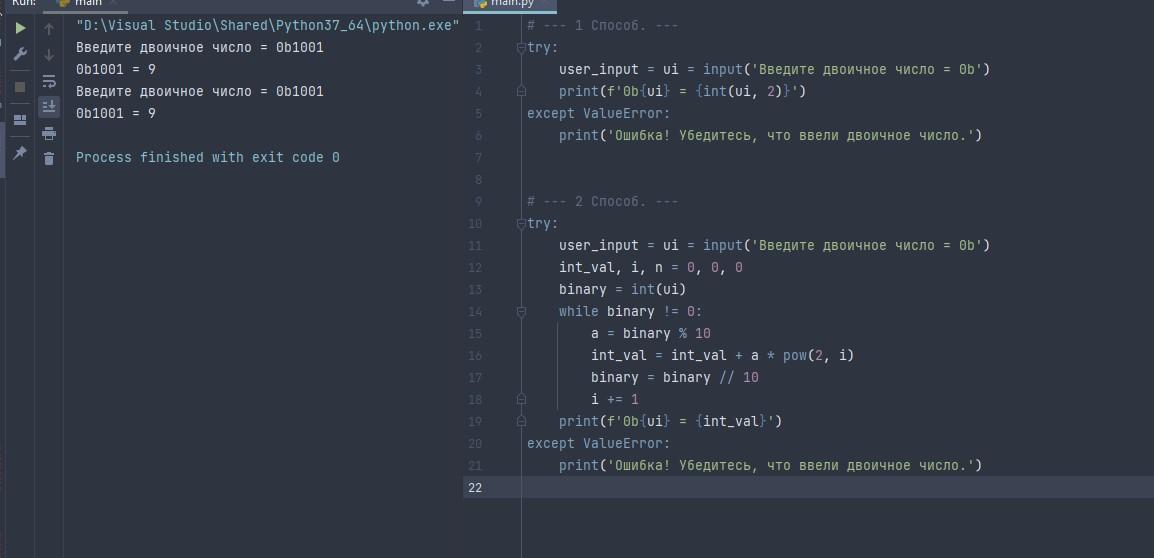Image resolution: width=1154 pixels, height=558 pixels.
Task: Collapse the second try block on line 10
Action: coord(521,223)
